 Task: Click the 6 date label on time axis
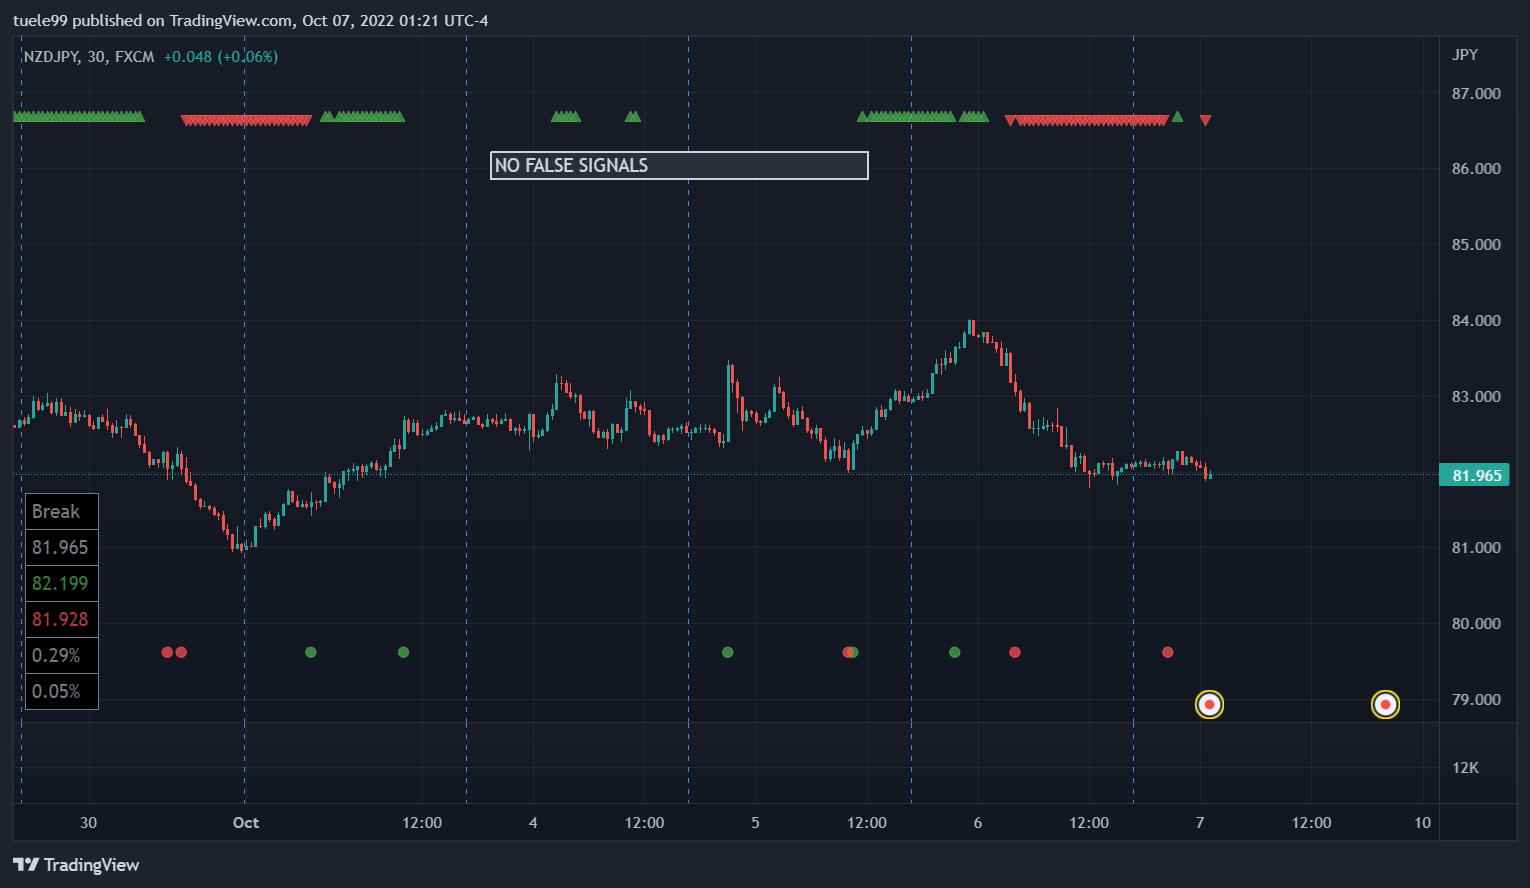(x=978, y=823)
